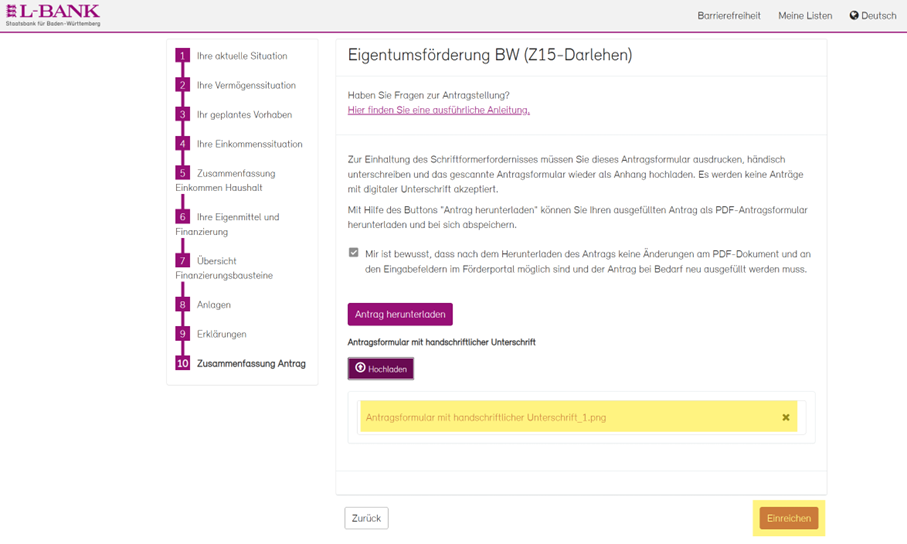Select step 10 Zusammenfassung Antrag

pos(250,363)
